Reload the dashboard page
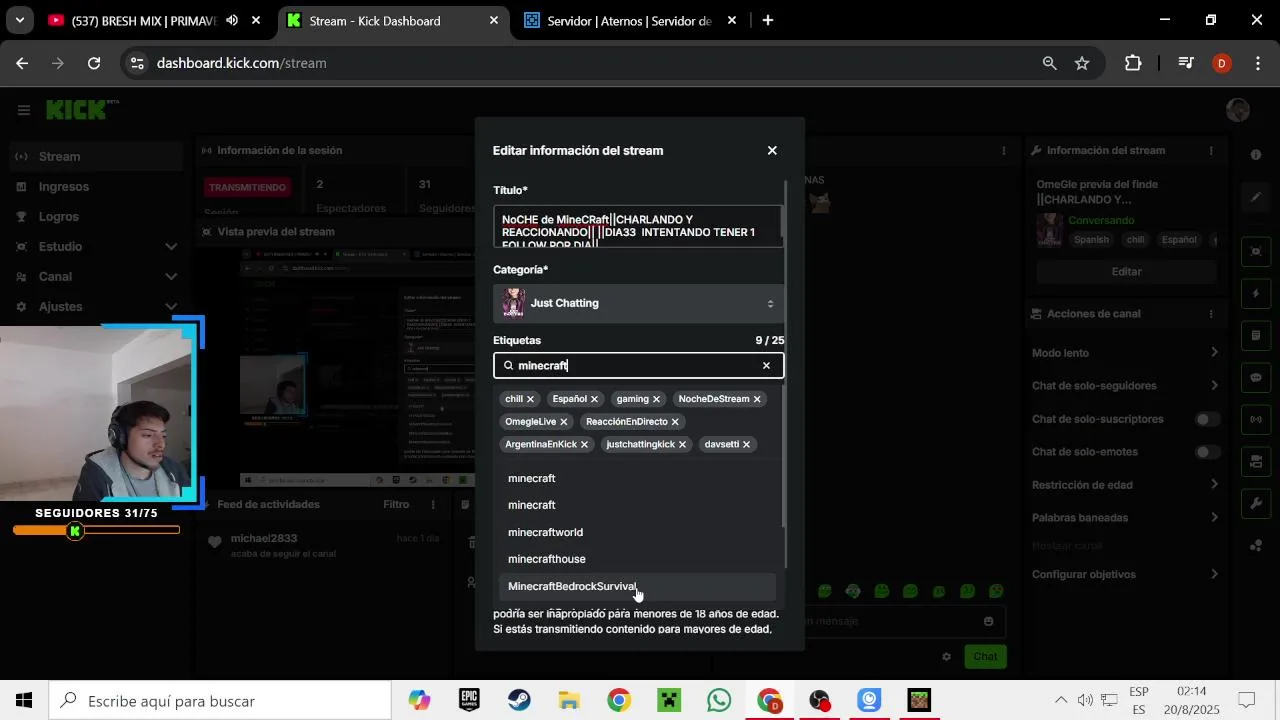This screenshot has width=1280, height=720. (x=94, y=63)
